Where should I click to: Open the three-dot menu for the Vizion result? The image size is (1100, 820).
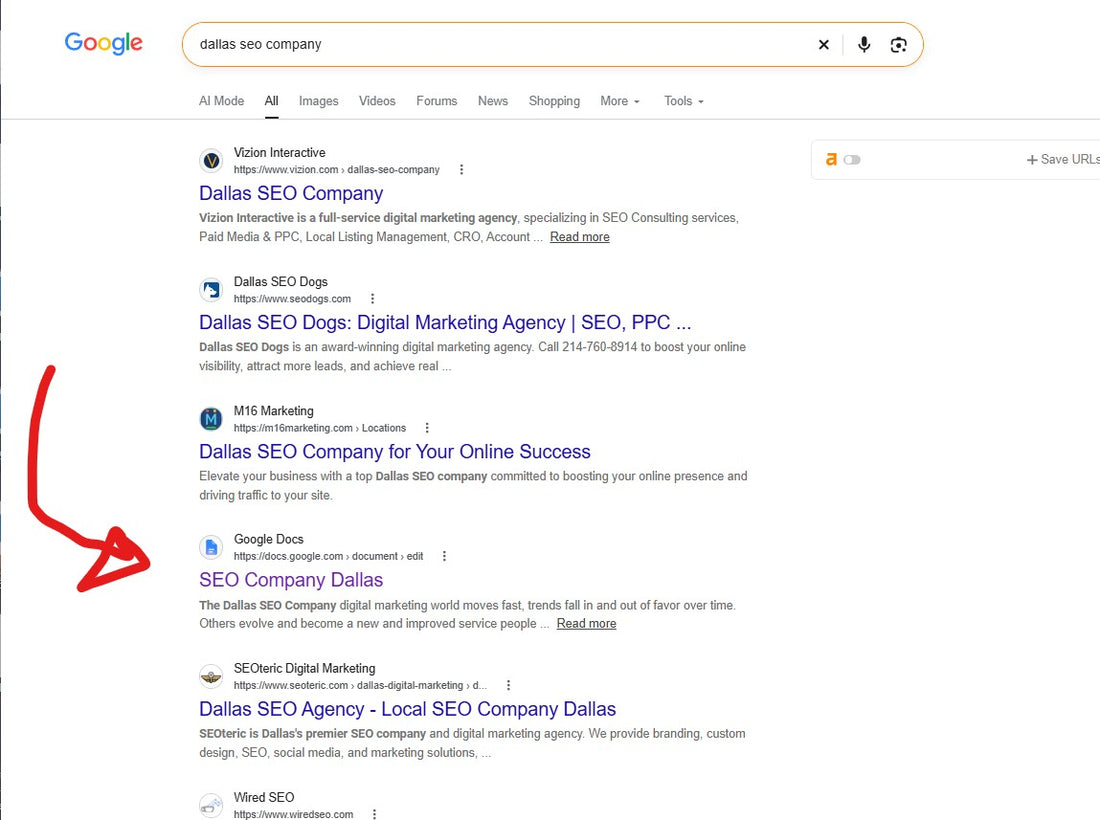coord(461,170)
